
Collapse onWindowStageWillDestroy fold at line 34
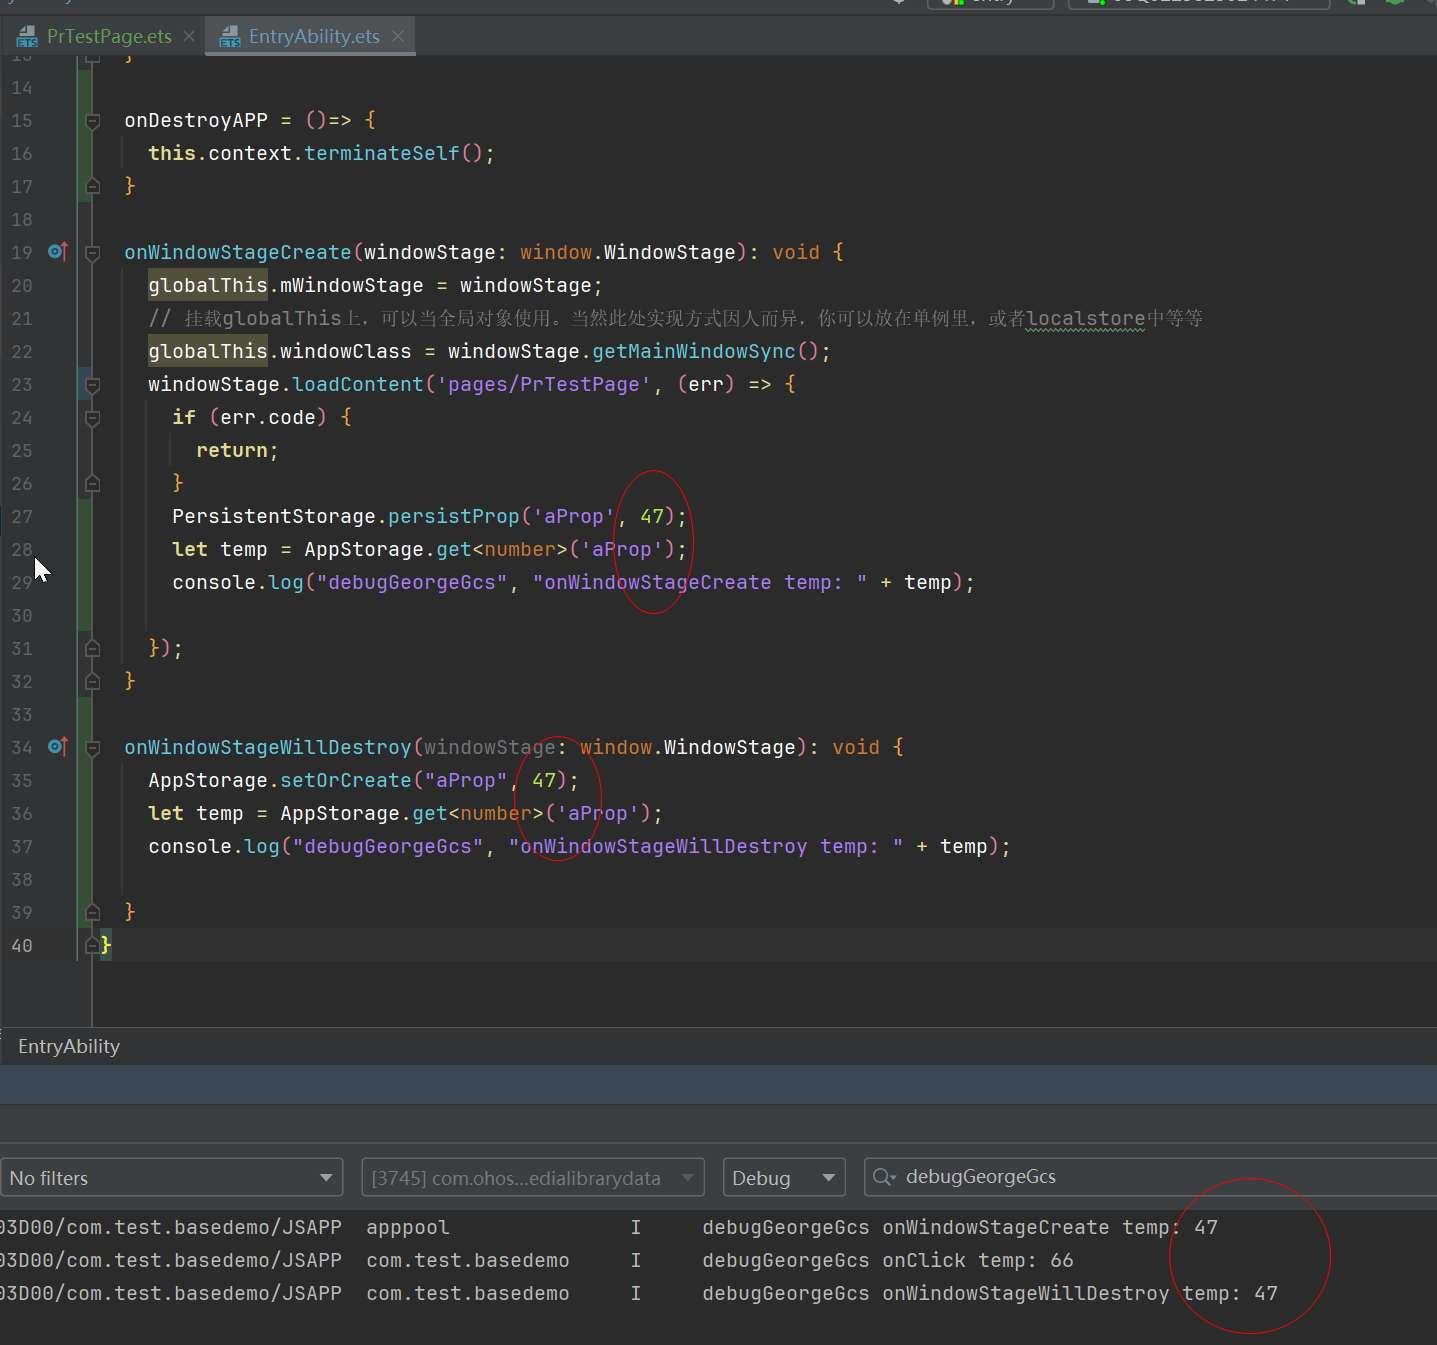[92, 748]
